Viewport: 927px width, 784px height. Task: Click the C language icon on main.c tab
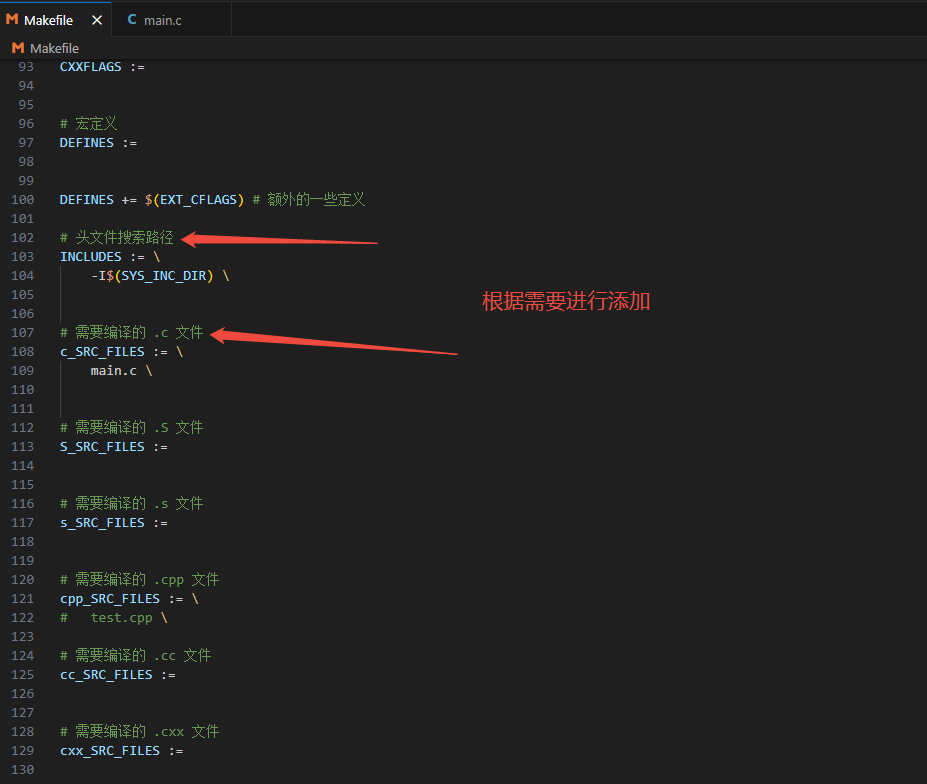pos(132,20)
